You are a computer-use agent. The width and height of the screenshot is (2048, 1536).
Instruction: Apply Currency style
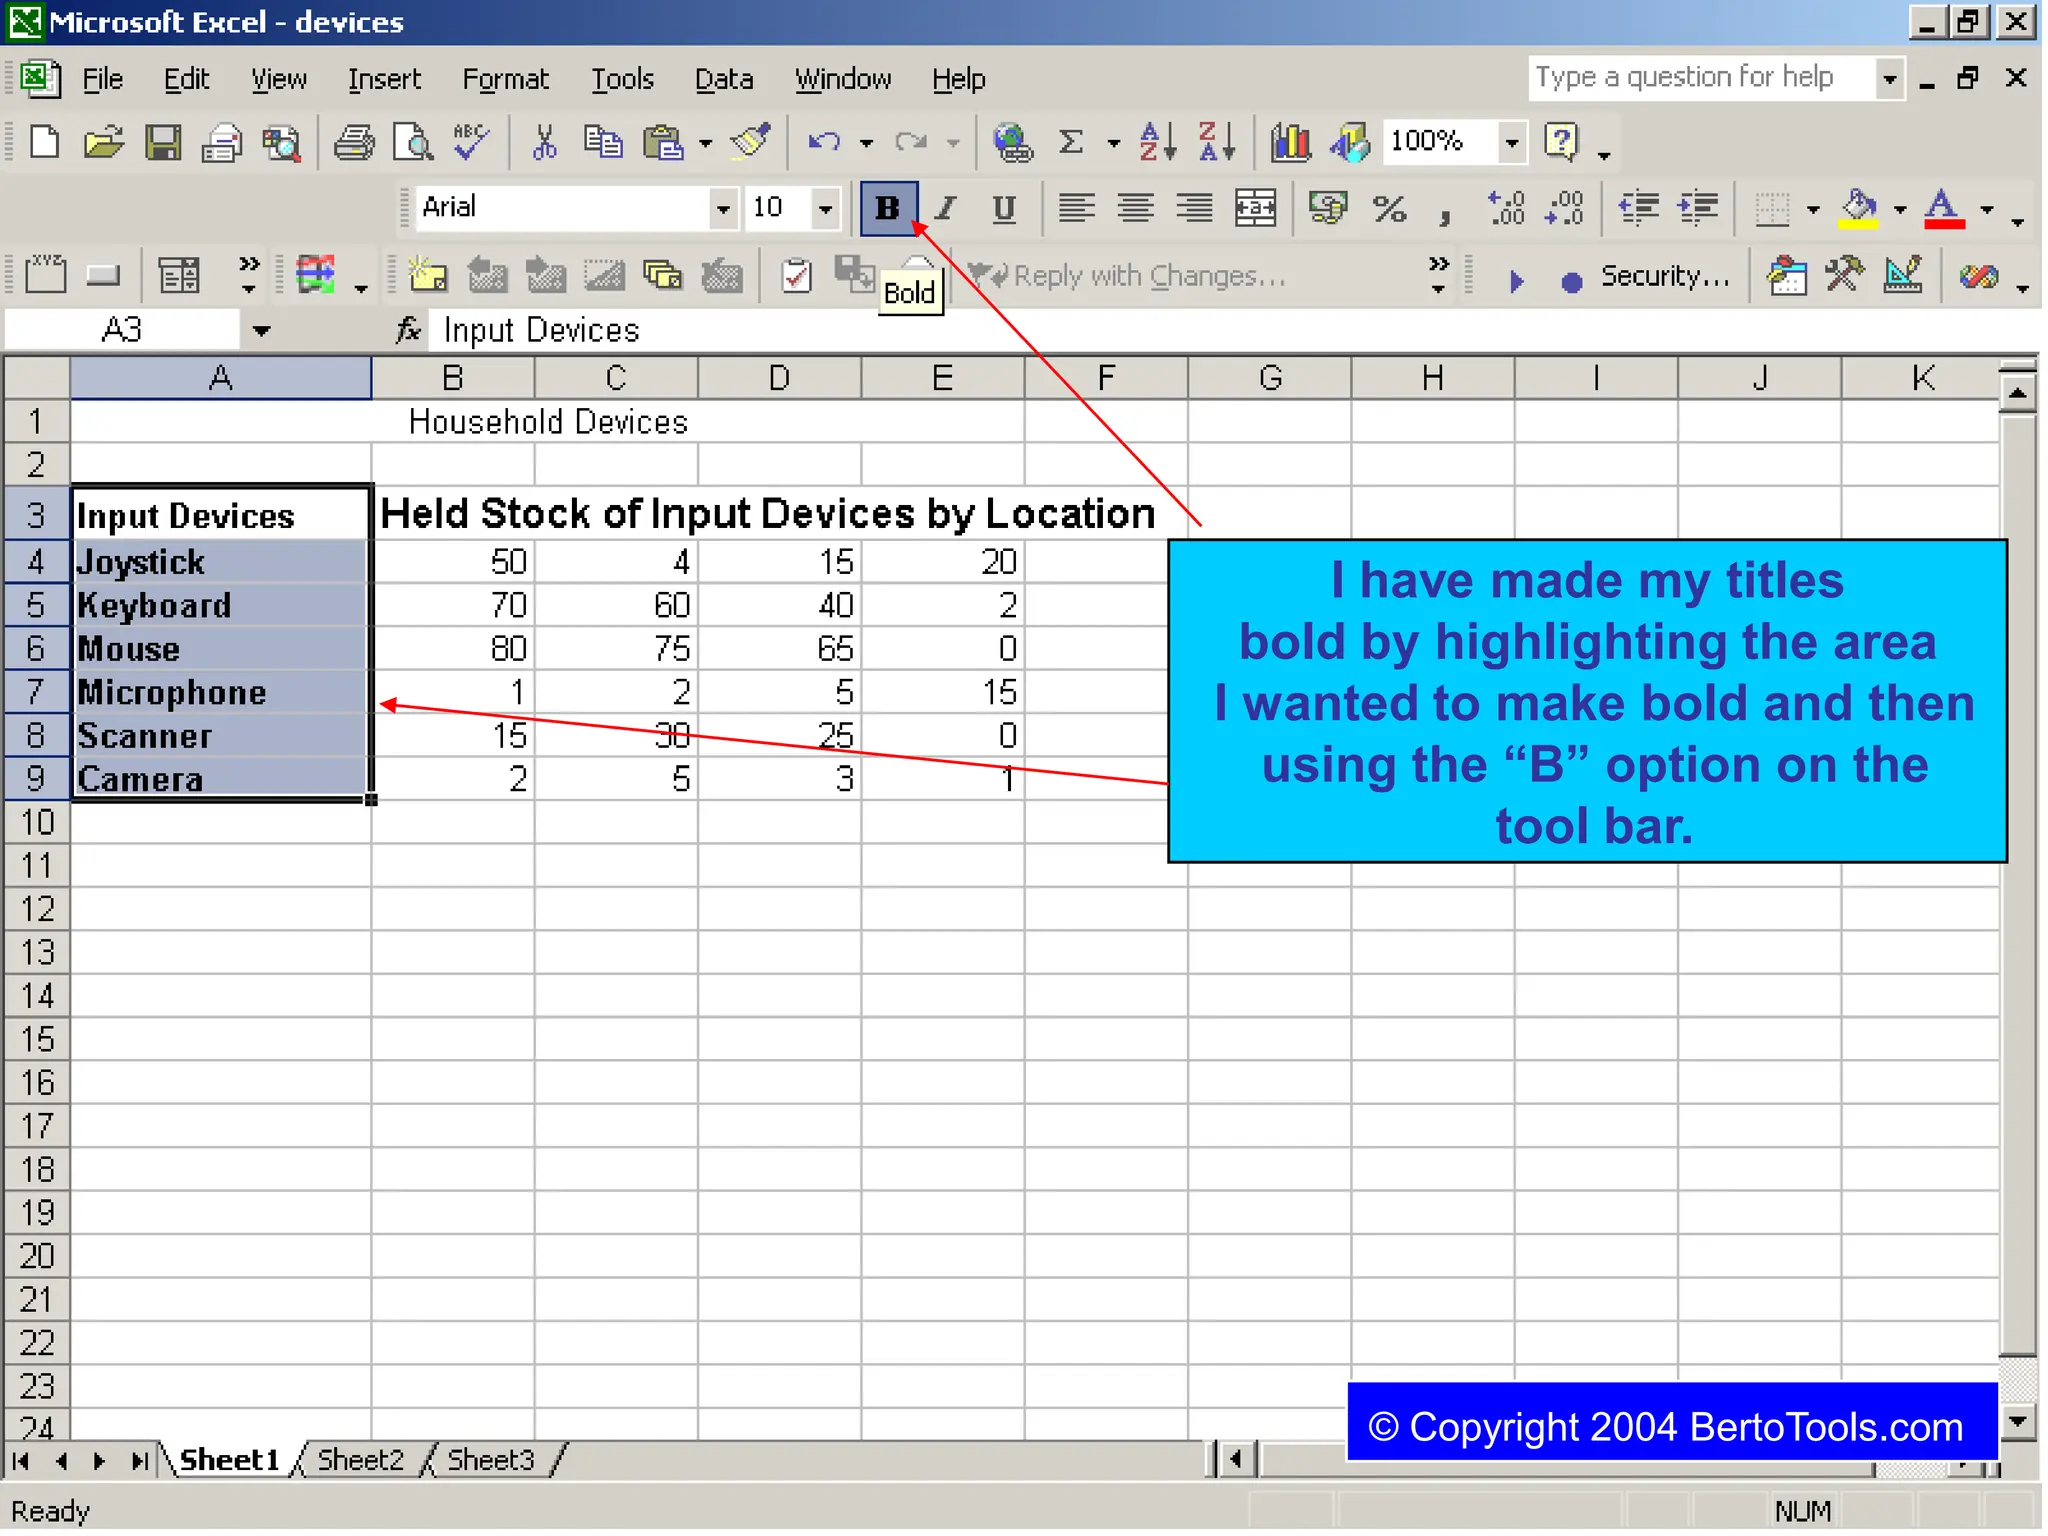(x=1328, y=208)
